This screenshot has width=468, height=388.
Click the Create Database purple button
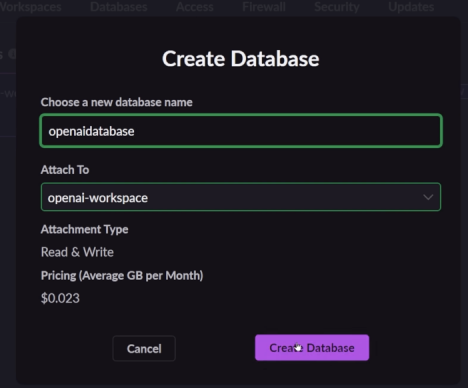[x=312, y=348]
